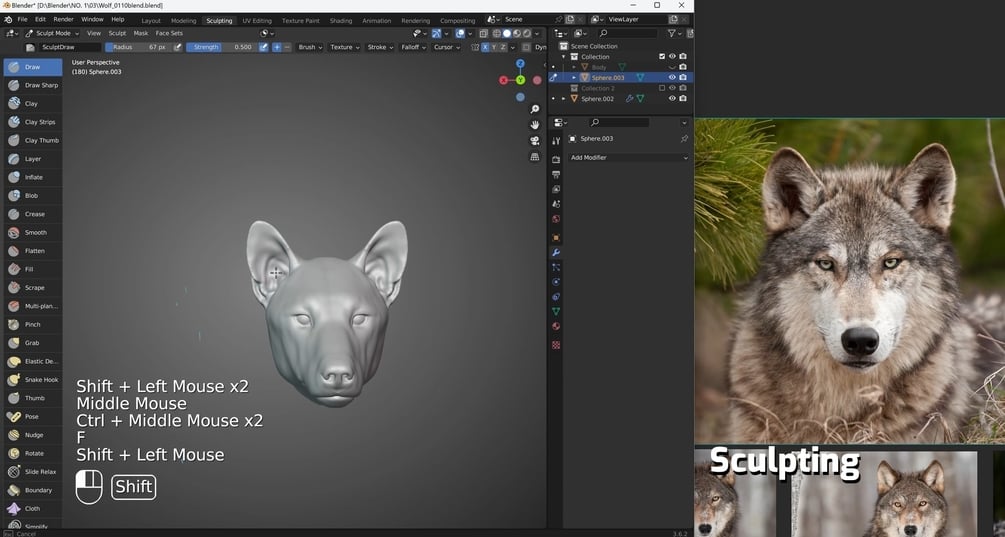Adjust the brush Strength slider
Screen dimensions: 1005x537
coord(222,47)
